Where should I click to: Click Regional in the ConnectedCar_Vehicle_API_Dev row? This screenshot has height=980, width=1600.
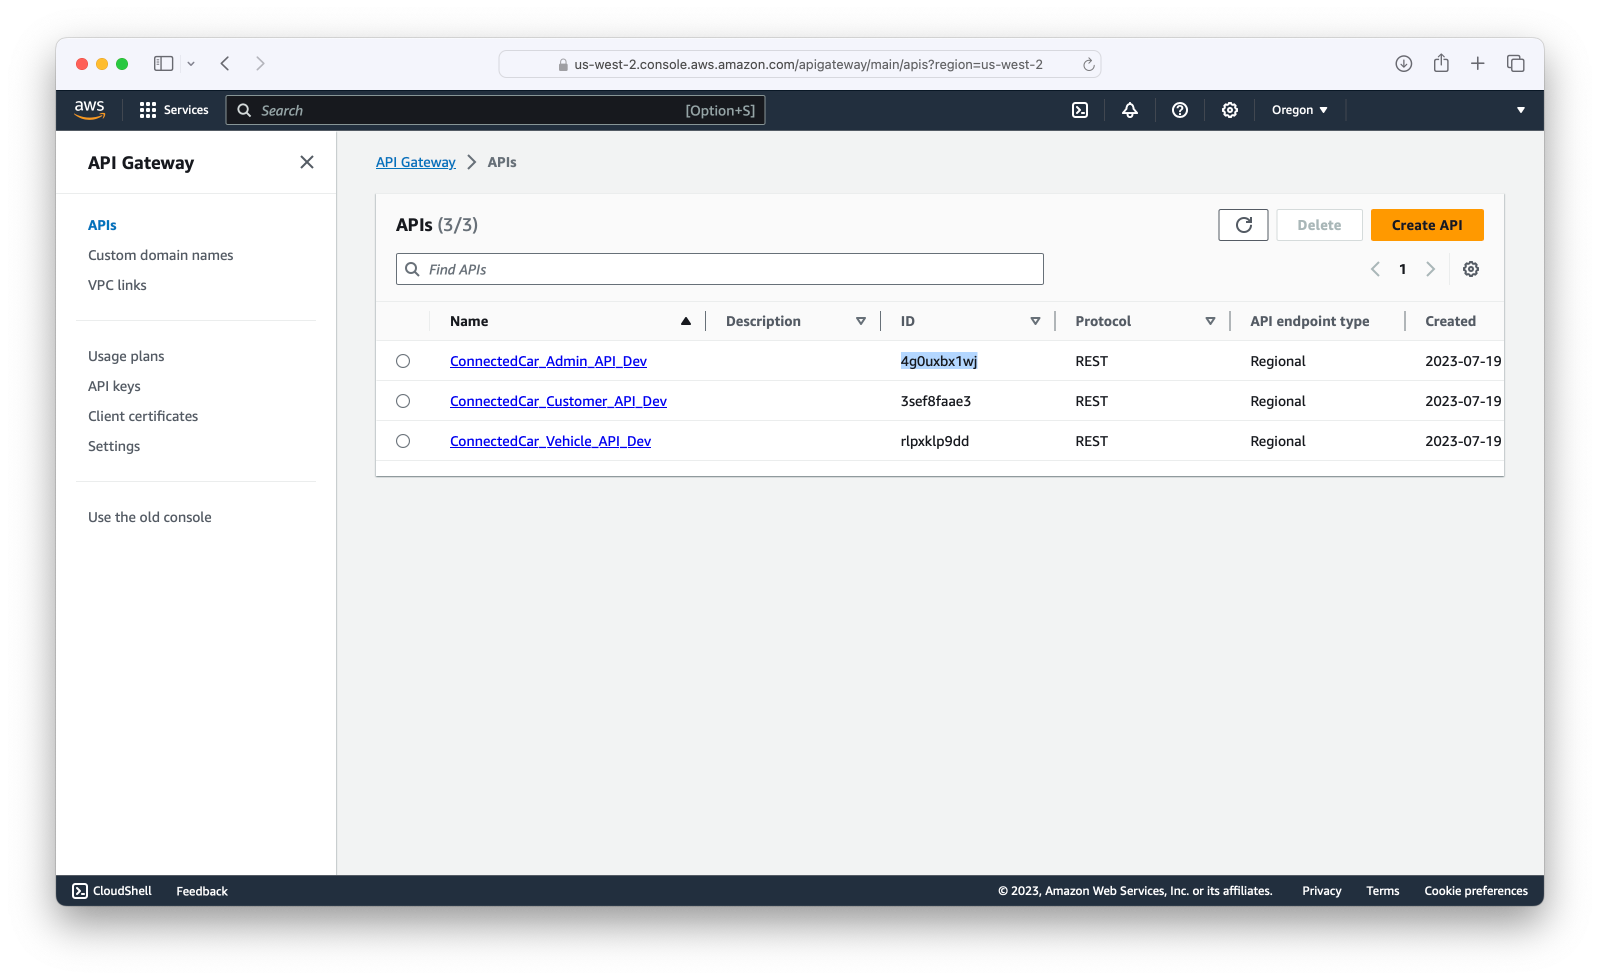[1278, 441]
